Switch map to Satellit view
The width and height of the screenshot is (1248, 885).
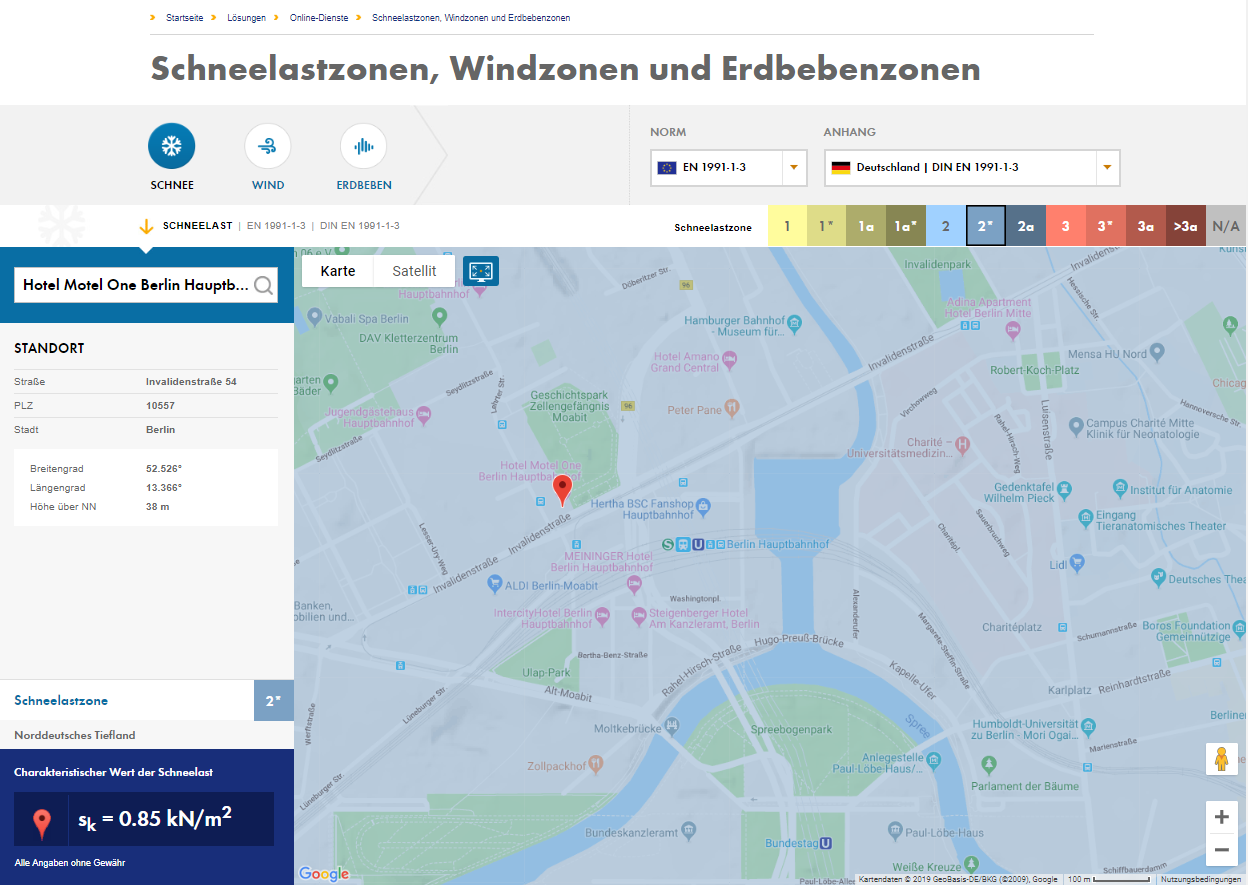(413, 270)
